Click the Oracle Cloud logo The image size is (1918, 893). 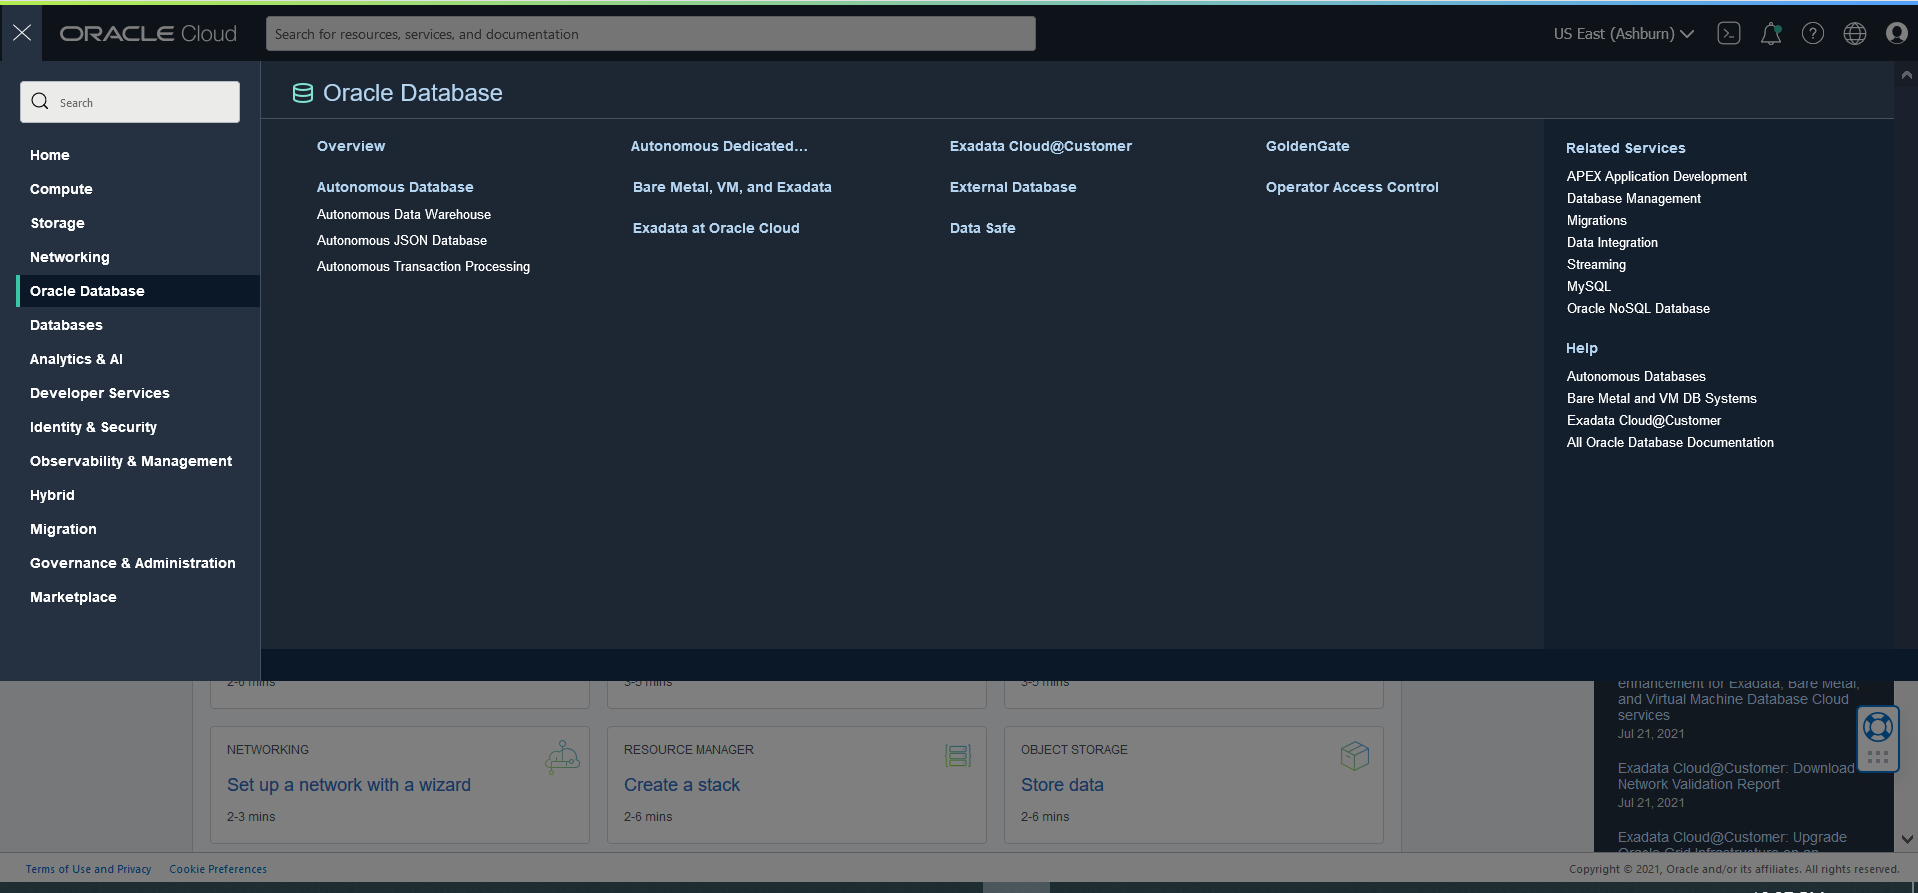click(148, 33)
